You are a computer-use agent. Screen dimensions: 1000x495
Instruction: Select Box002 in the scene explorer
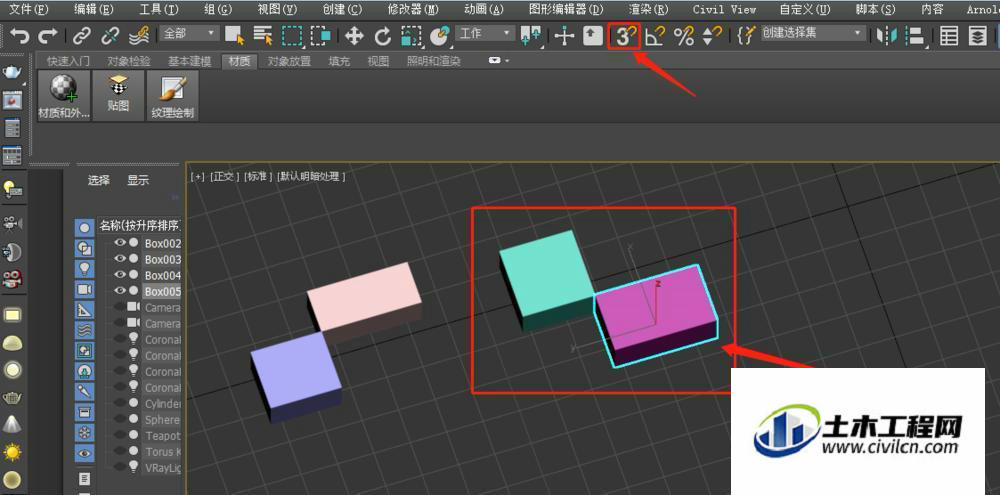[x=163, y=243]
